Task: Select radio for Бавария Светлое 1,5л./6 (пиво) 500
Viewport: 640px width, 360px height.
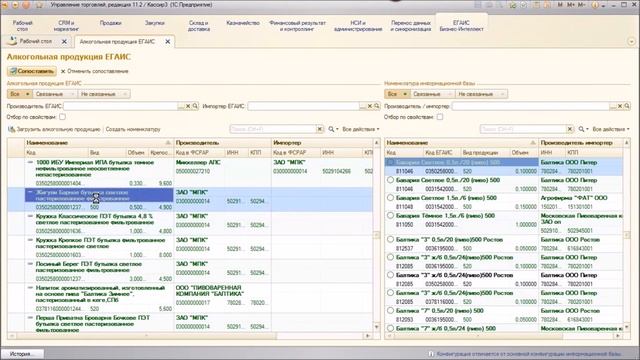Action: pyautogui.click(x=391, y=198)
